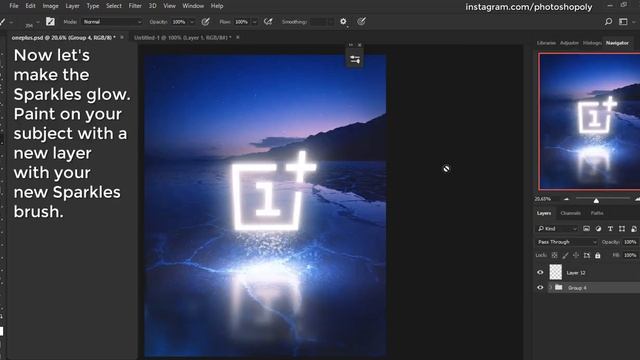The image size is (640, 360).
Task: Click the folder icon of Group 4
Action: (x=559, y=288)
